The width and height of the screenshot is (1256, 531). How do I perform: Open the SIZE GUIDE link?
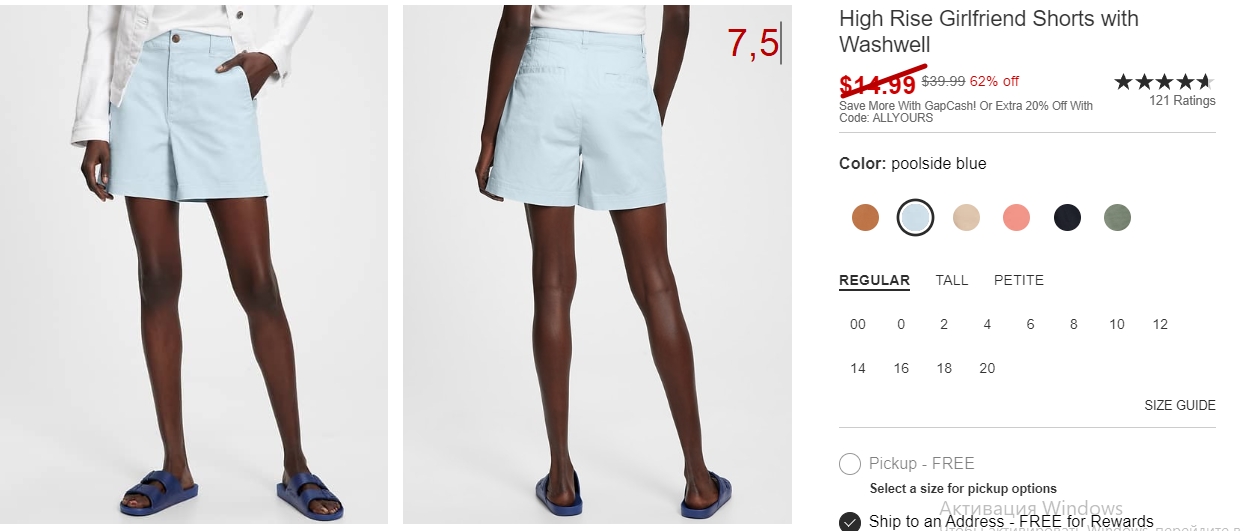tap(1180, 405)
